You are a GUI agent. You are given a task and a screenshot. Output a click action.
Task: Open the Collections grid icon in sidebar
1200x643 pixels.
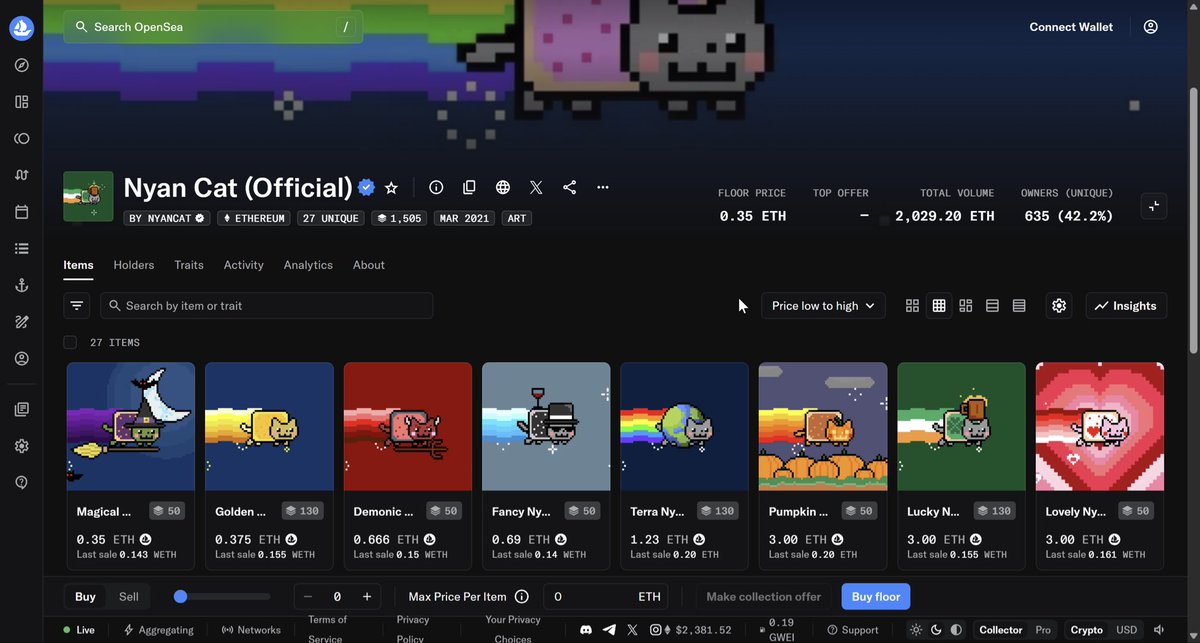22,102
